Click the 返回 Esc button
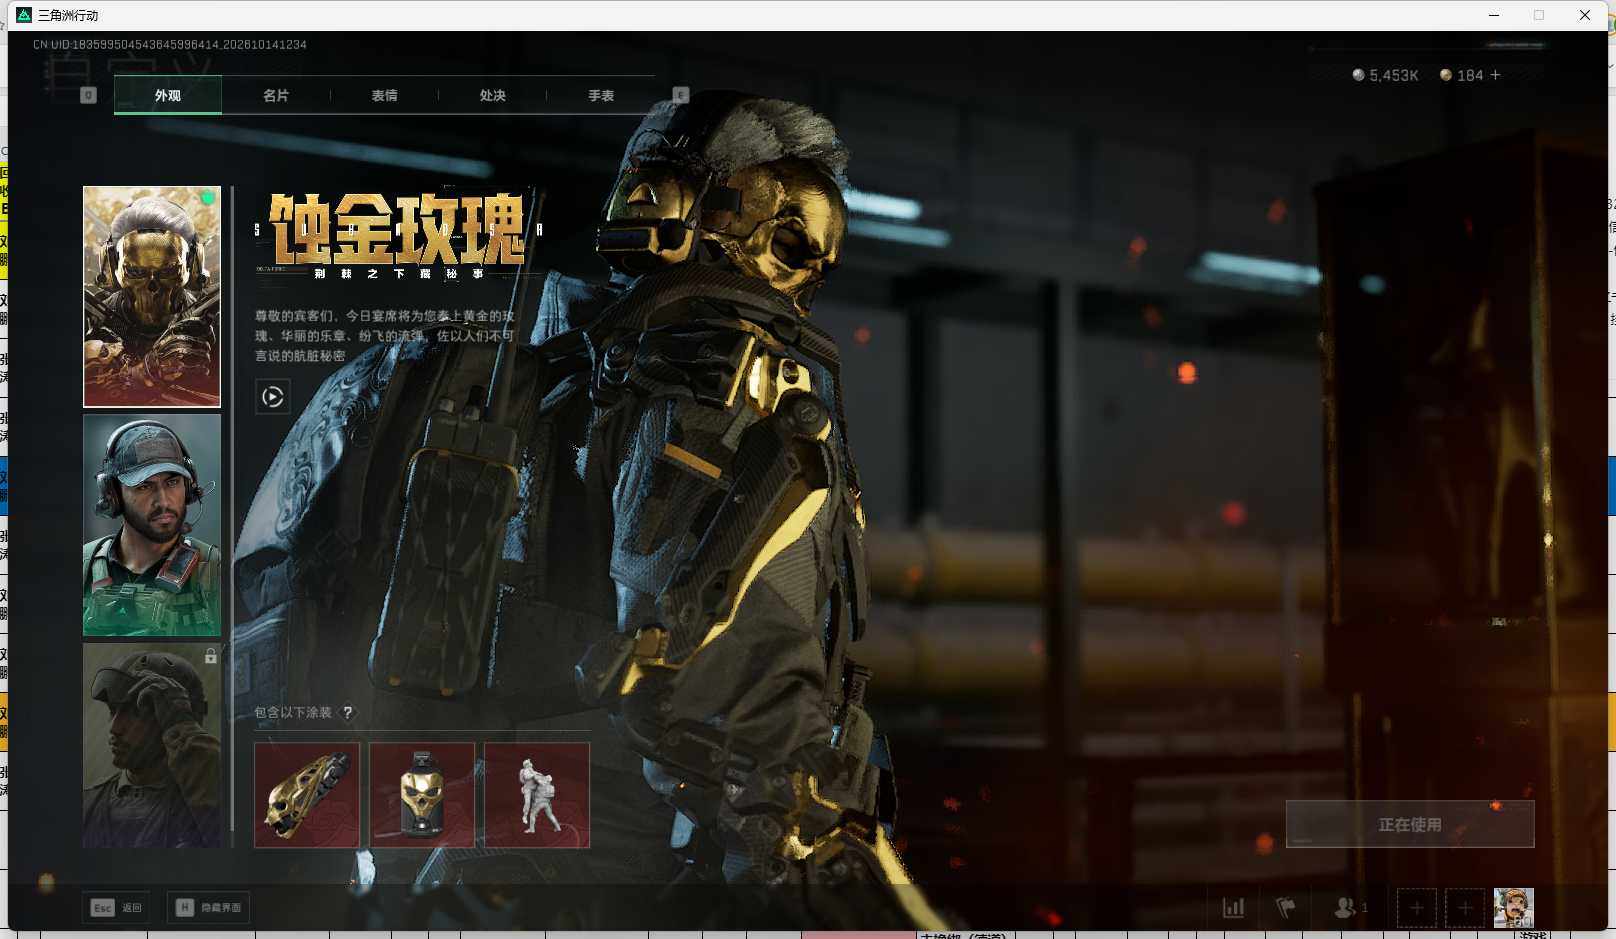Screen dimensions: 1616x939 pyautogui.click(x=117, y=908)
